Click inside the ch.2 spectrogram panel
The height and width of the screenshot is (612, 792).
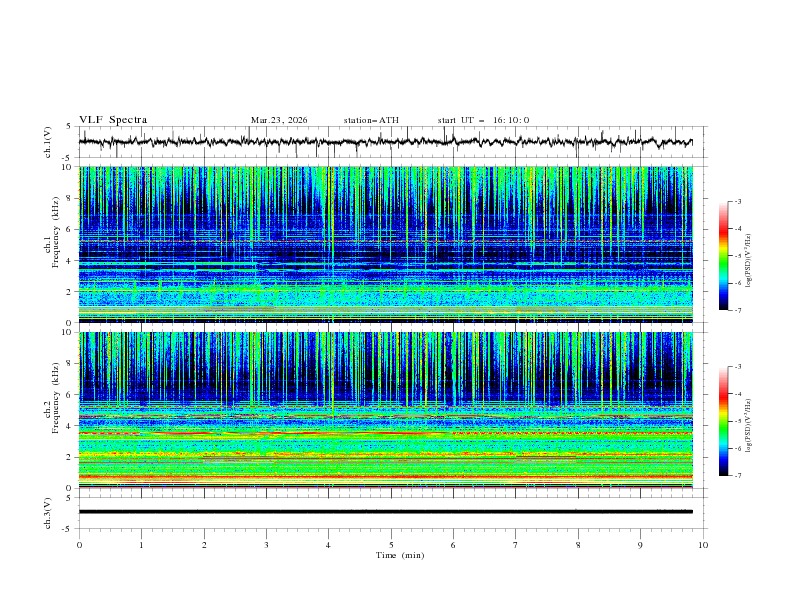click(390, 409)
